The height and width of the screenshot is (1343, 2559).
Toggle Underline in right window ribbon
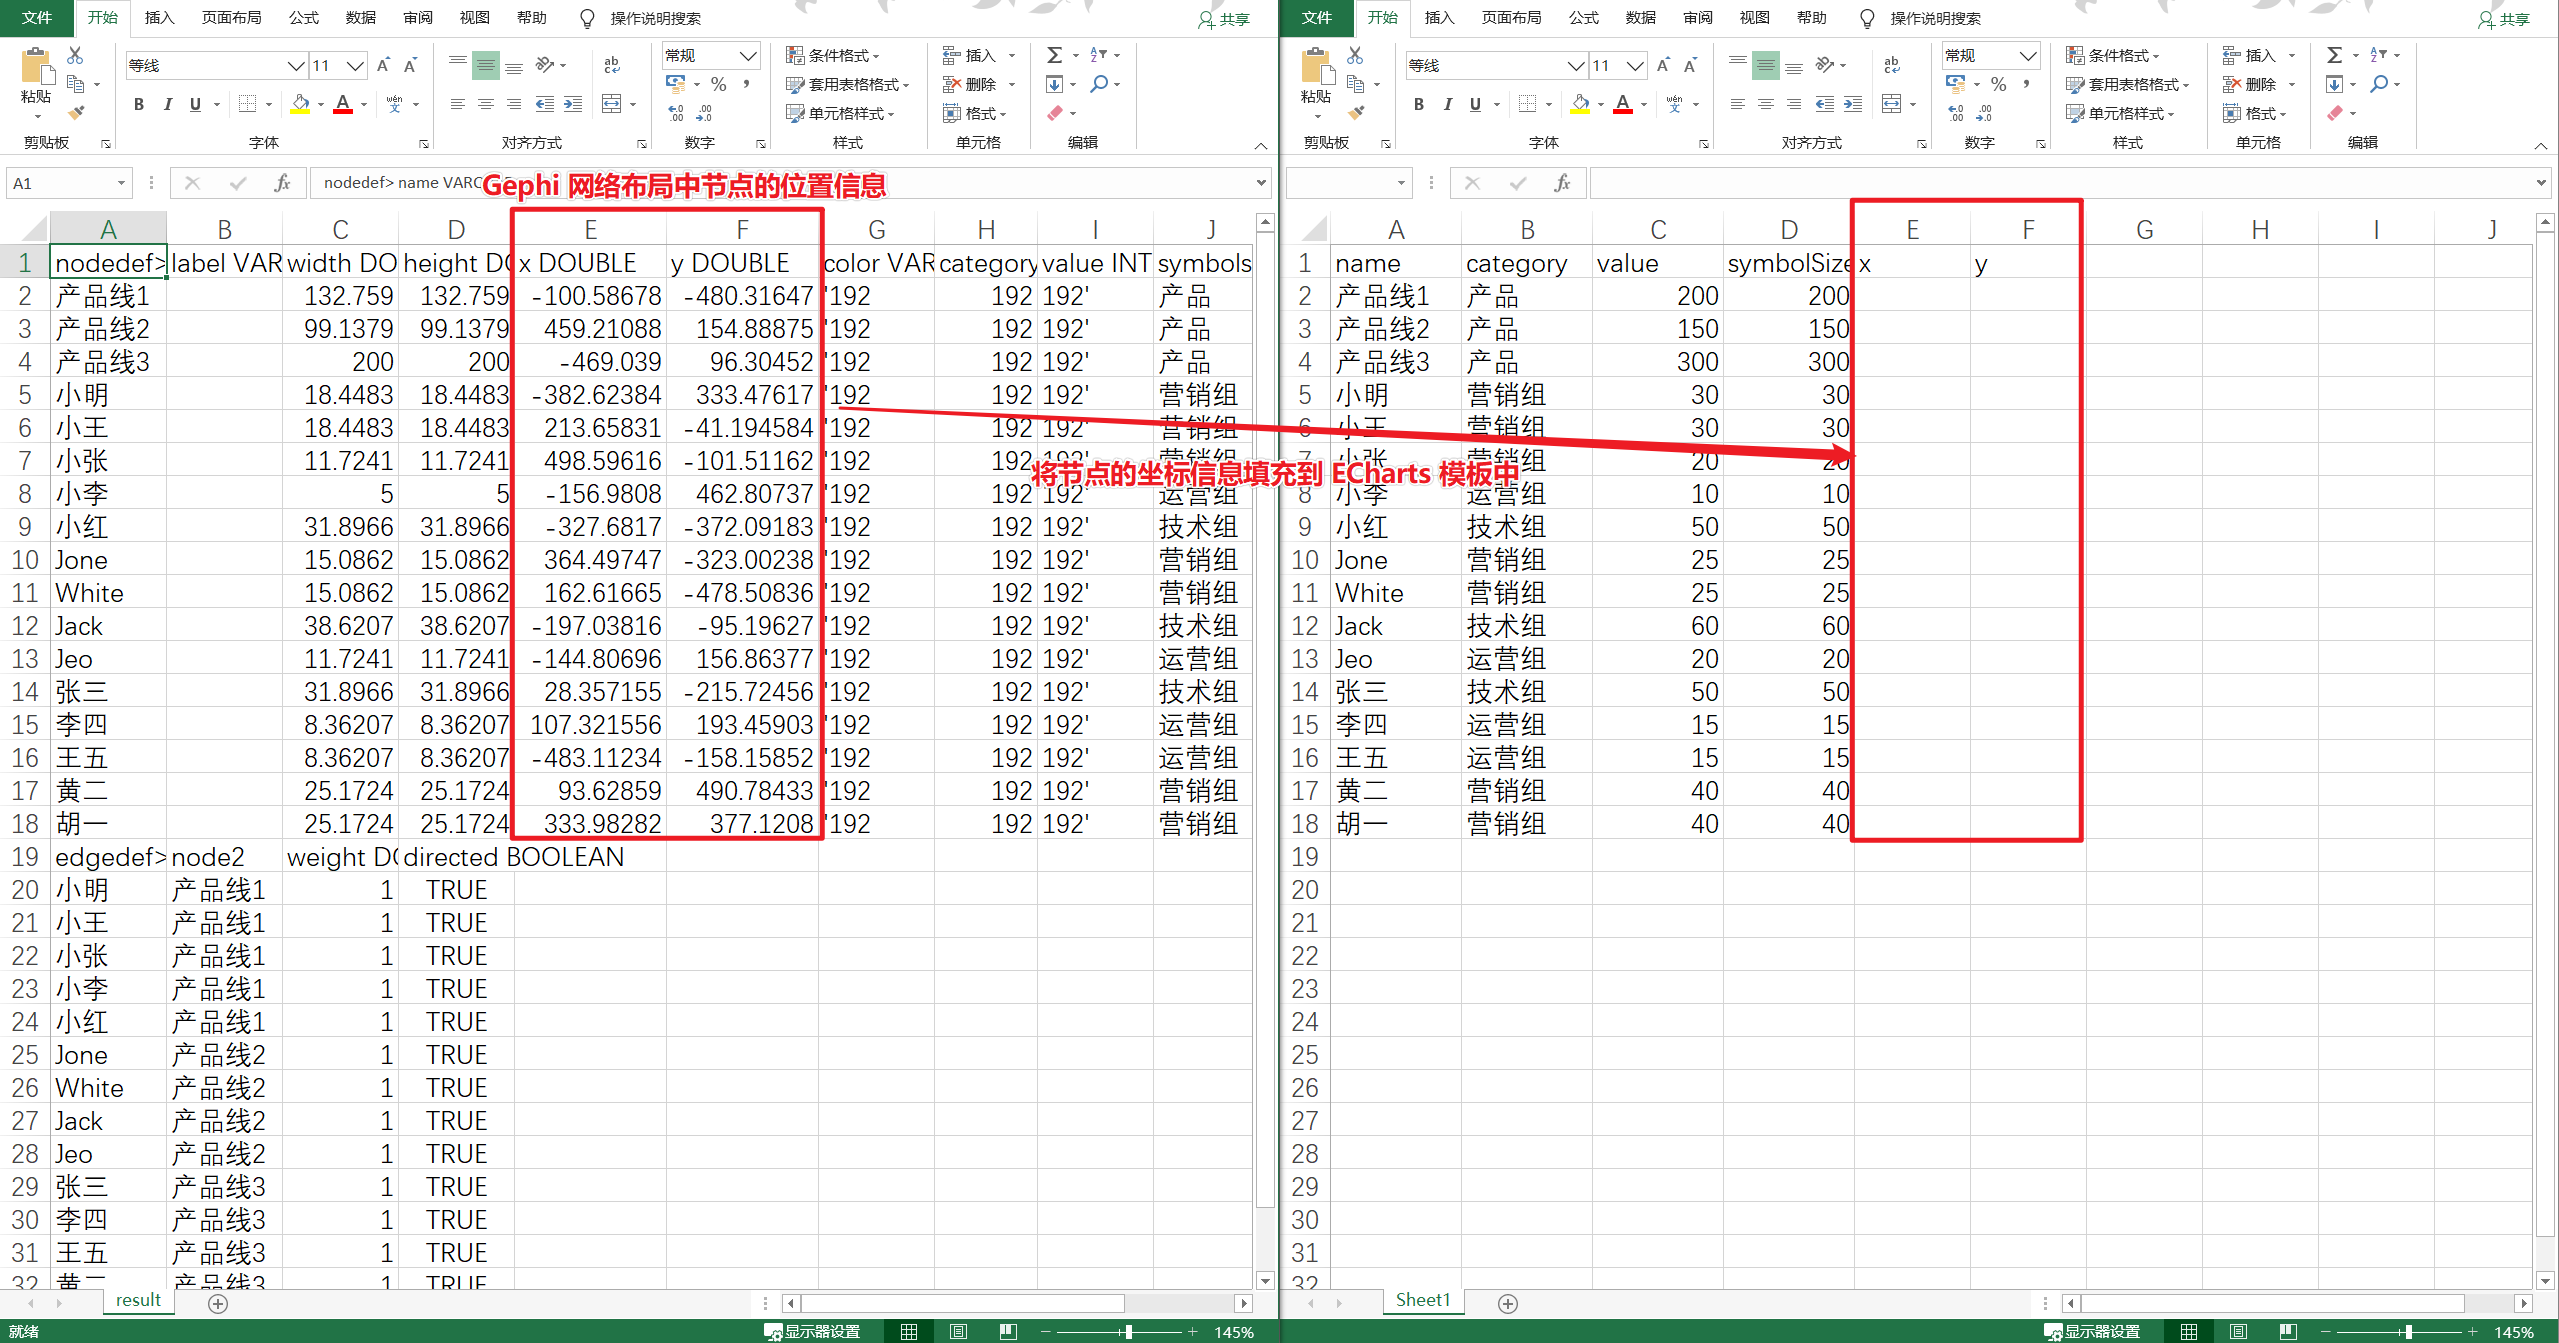[1475, 104]
